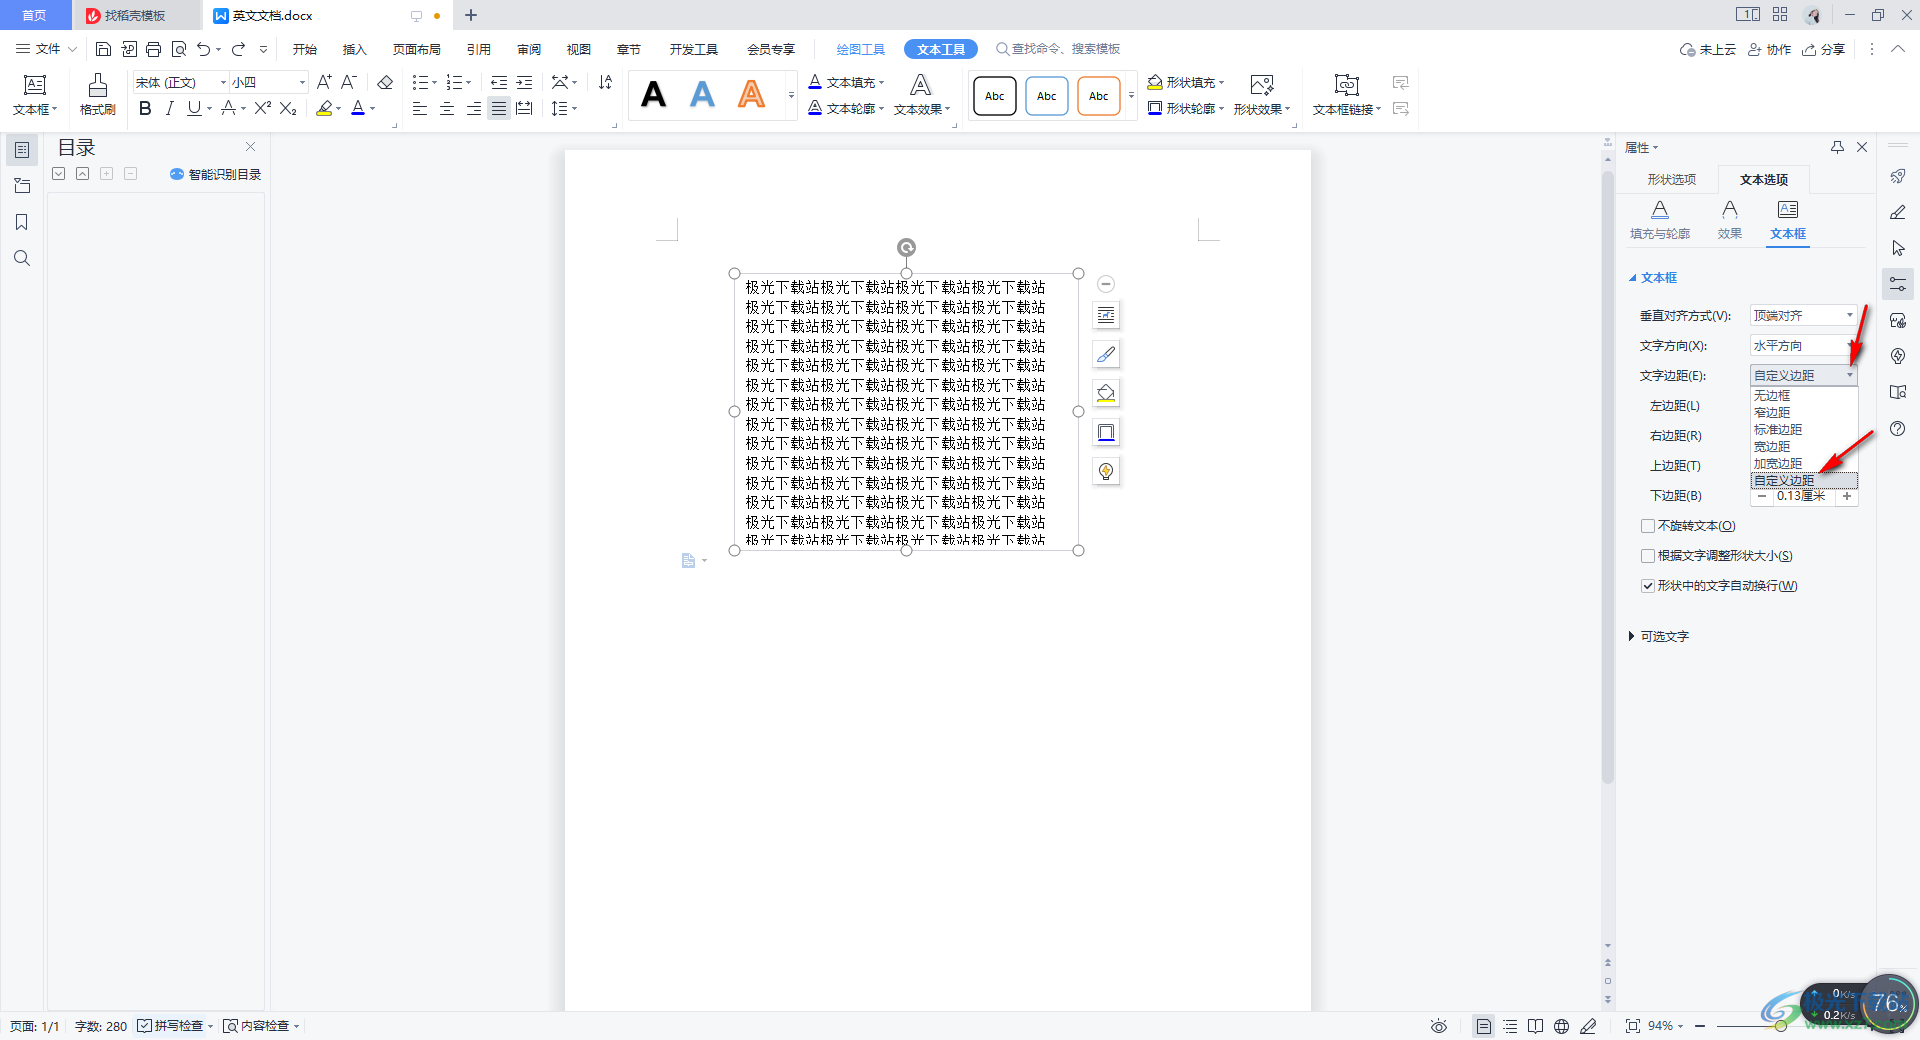Toggle 拼写检查 in status bar
Screen dimensions: 1920x1040
pos(170,1026)
